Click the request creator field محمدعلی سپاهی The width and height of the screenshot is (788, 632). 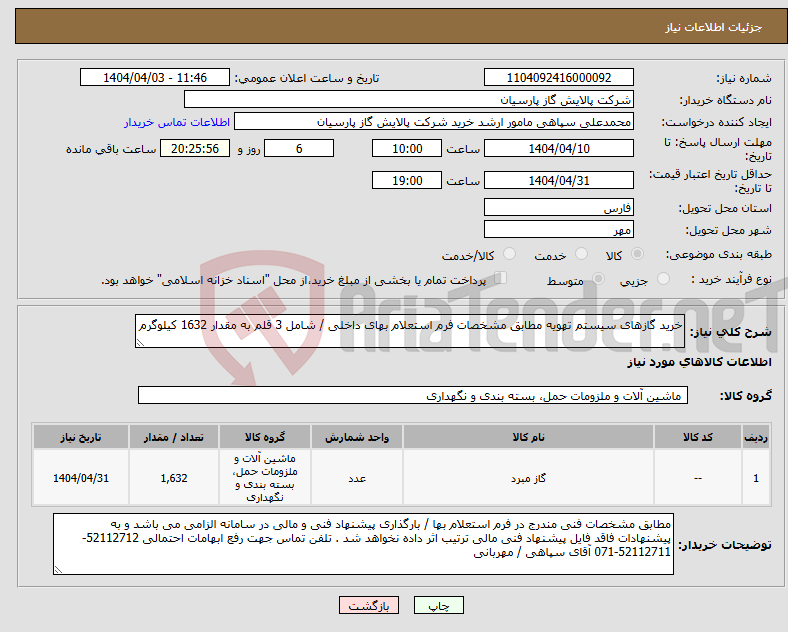click(434, 122)
